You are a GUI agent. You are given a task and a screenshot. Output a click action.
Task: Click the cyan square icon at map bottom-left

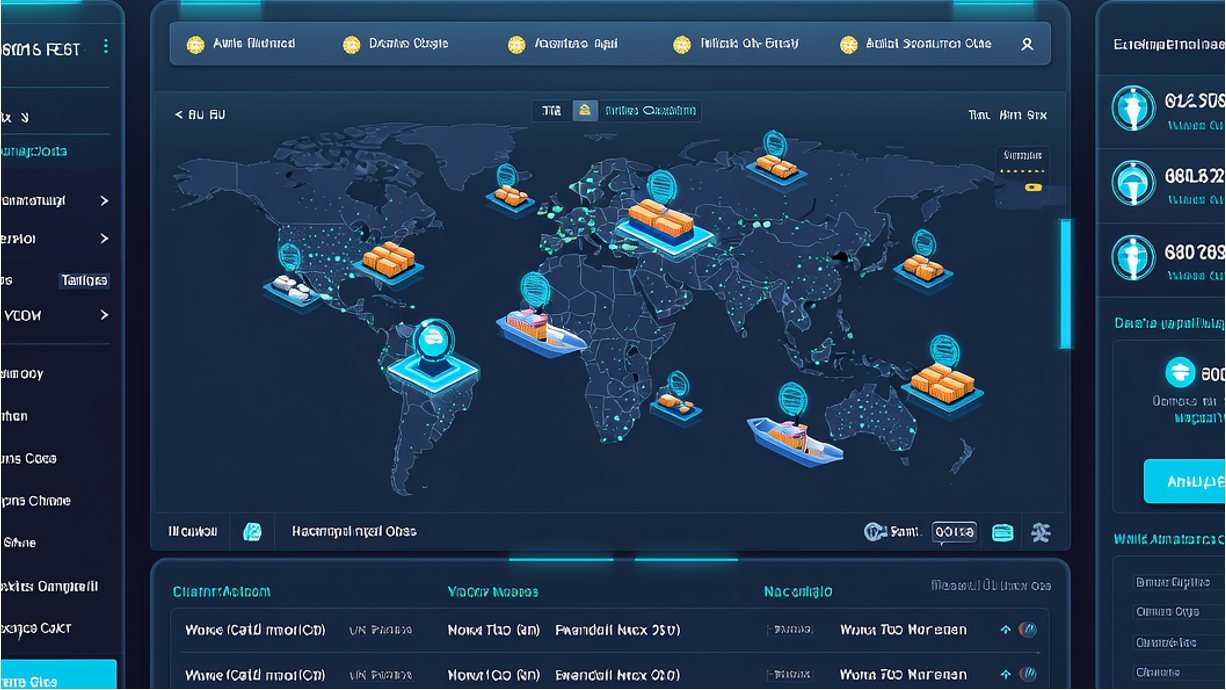pyautogui.click(x=252, y=532)
